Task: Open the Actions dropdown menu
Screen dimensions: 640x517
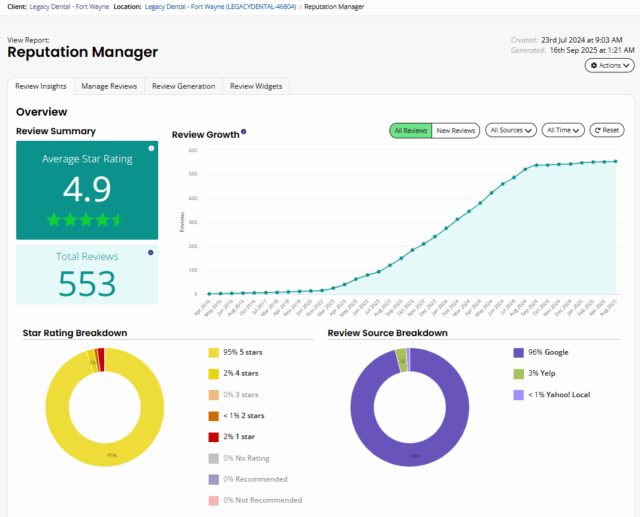Action: pyautogui.click(x=609, y=65)
